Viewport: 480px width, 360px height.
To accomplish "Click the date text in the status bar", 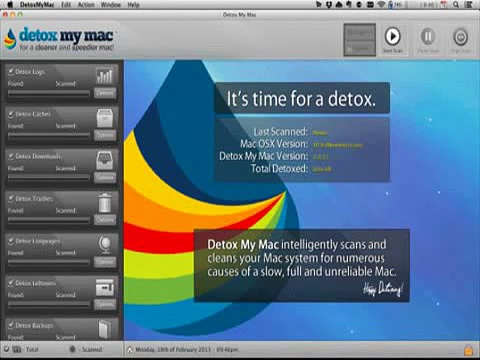I will coord(187,350).
